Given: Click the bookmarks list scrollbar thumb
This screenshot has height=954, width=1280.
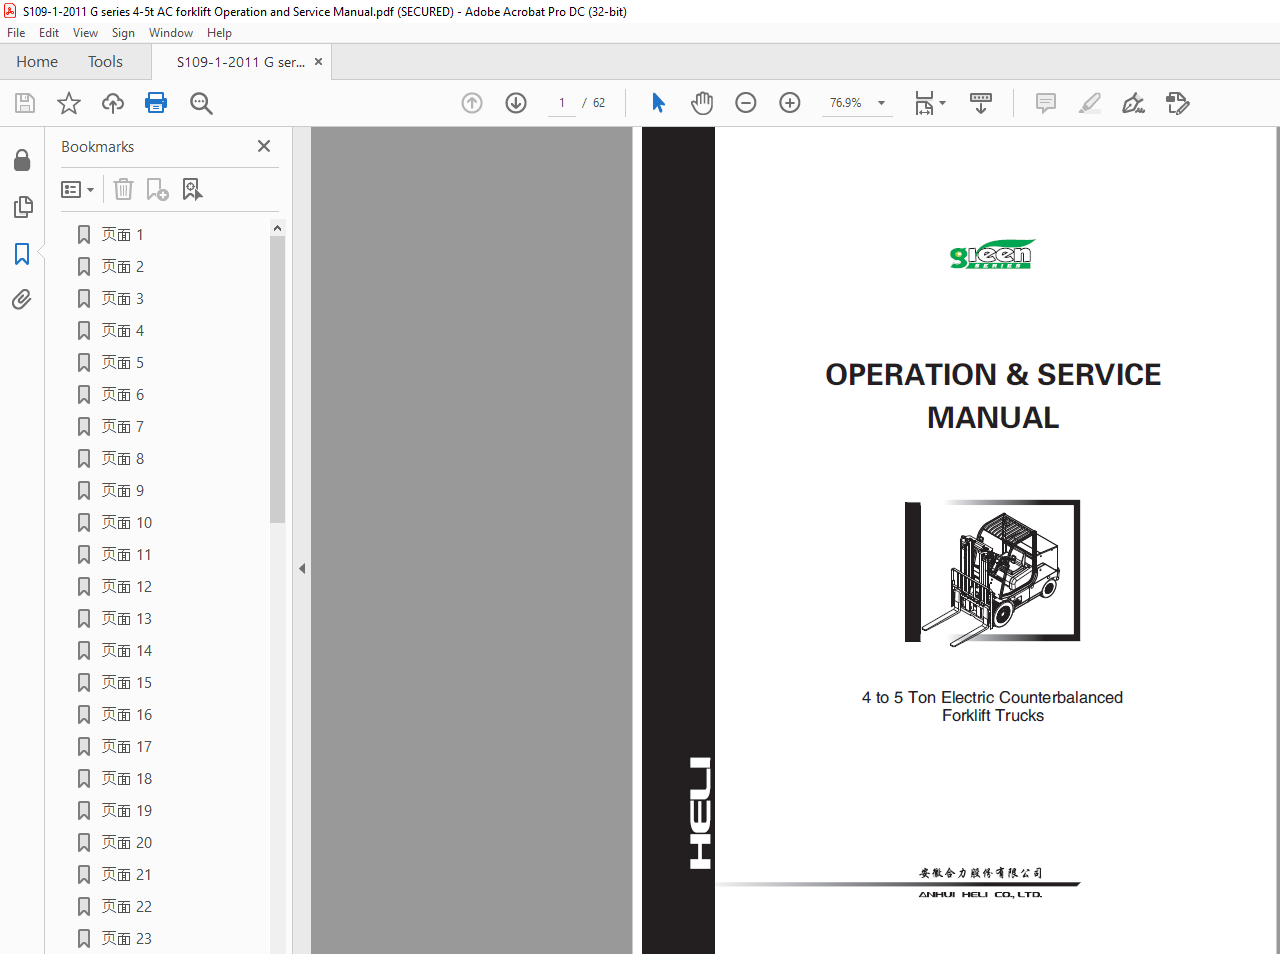Looking at the screenshot, I should 277,380.
